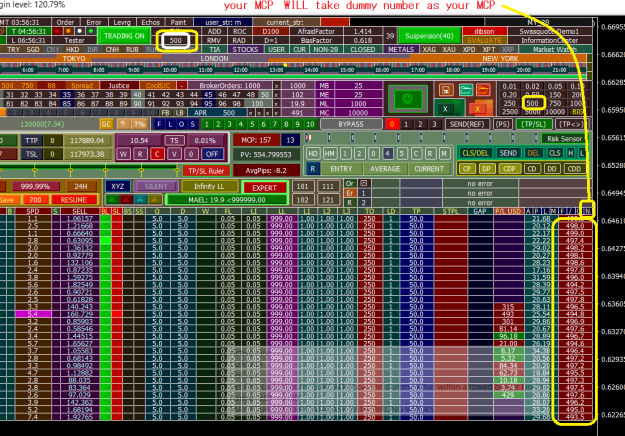Image resolution: width=625 pixels, height=436 pixels.
Task: Toggle the TRADING ON switch
Action: [124, 36]
